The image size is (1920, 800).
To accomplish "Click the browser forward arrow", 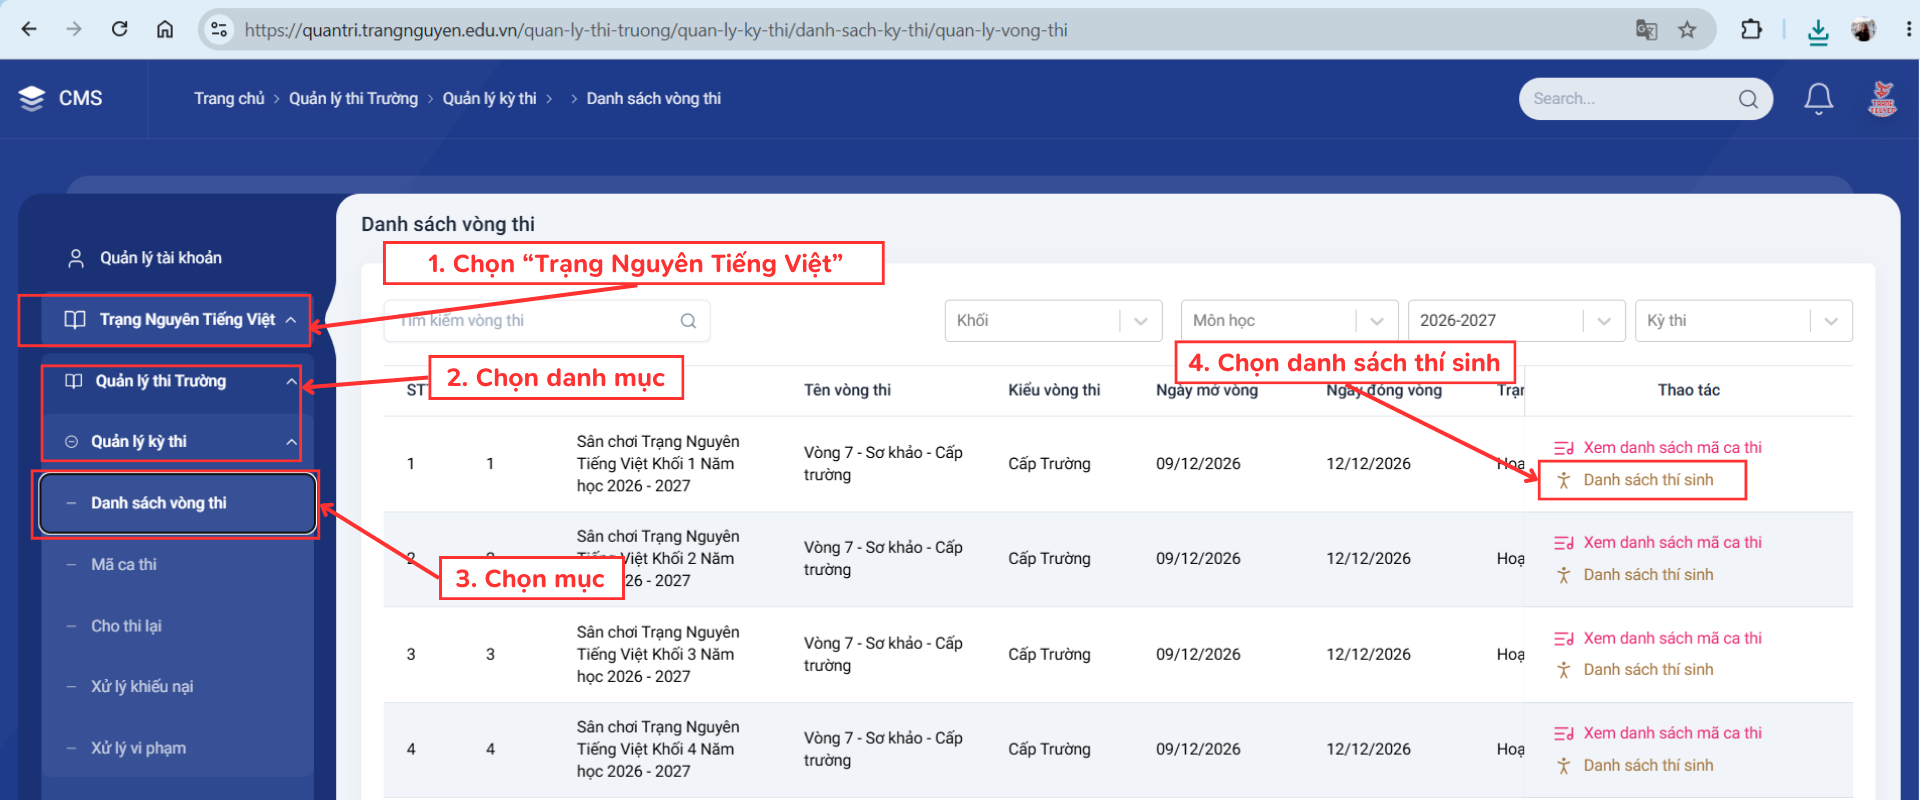I will pyautogui.click(x=74, y=29).
